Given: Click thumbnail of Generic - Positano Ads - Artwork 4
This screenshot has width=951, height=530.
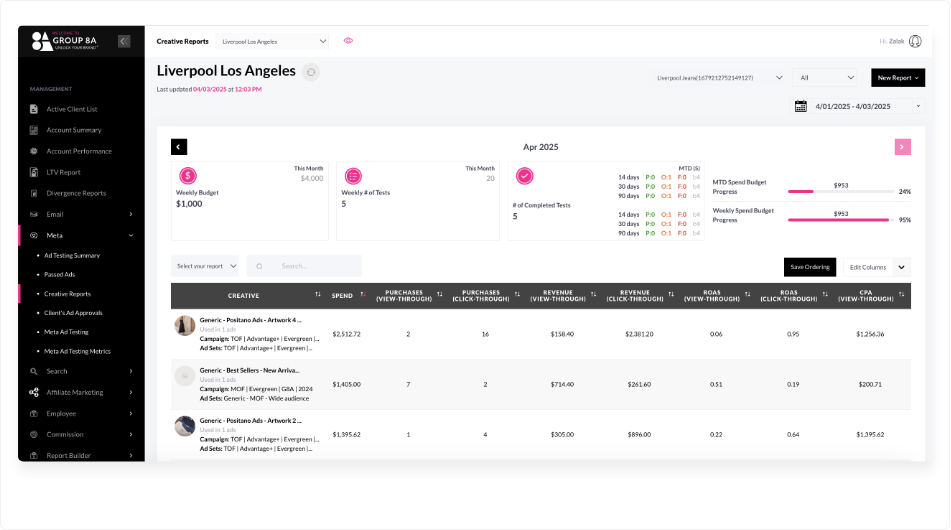Looking at the screenshot, I should [185, 326].
